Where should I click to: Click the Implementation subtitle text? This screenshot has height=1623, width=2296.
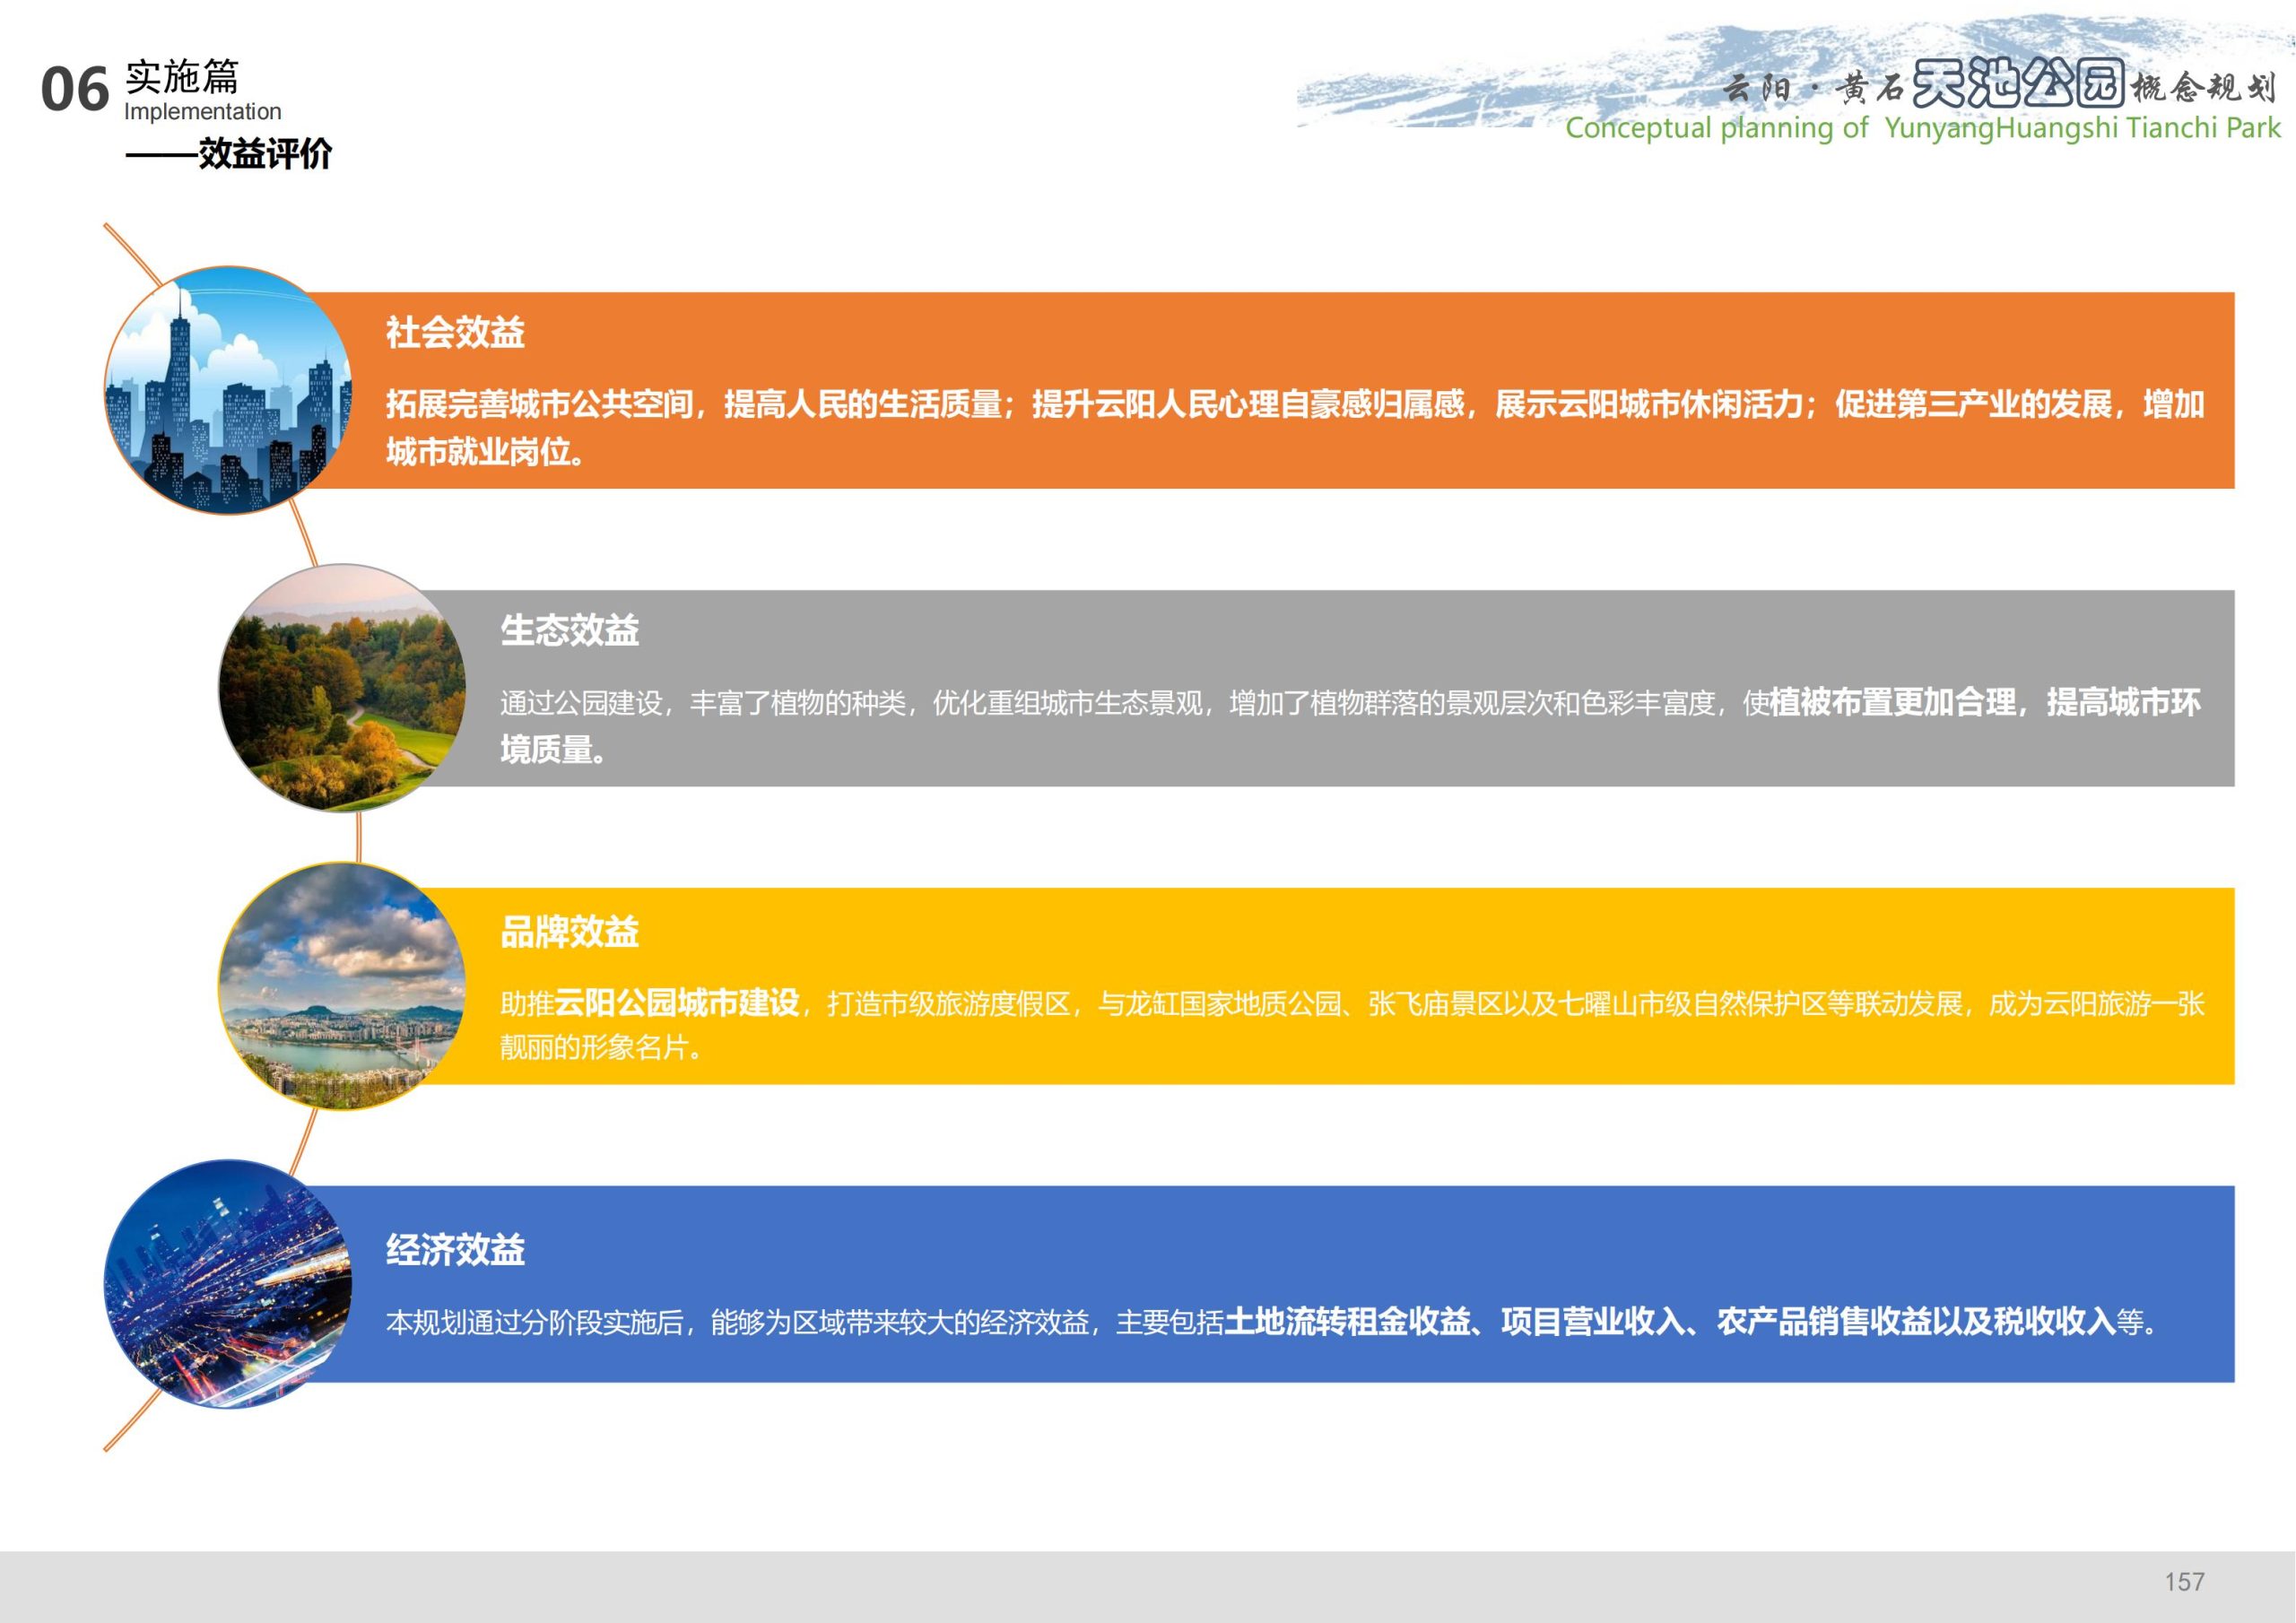pos(202,112)
